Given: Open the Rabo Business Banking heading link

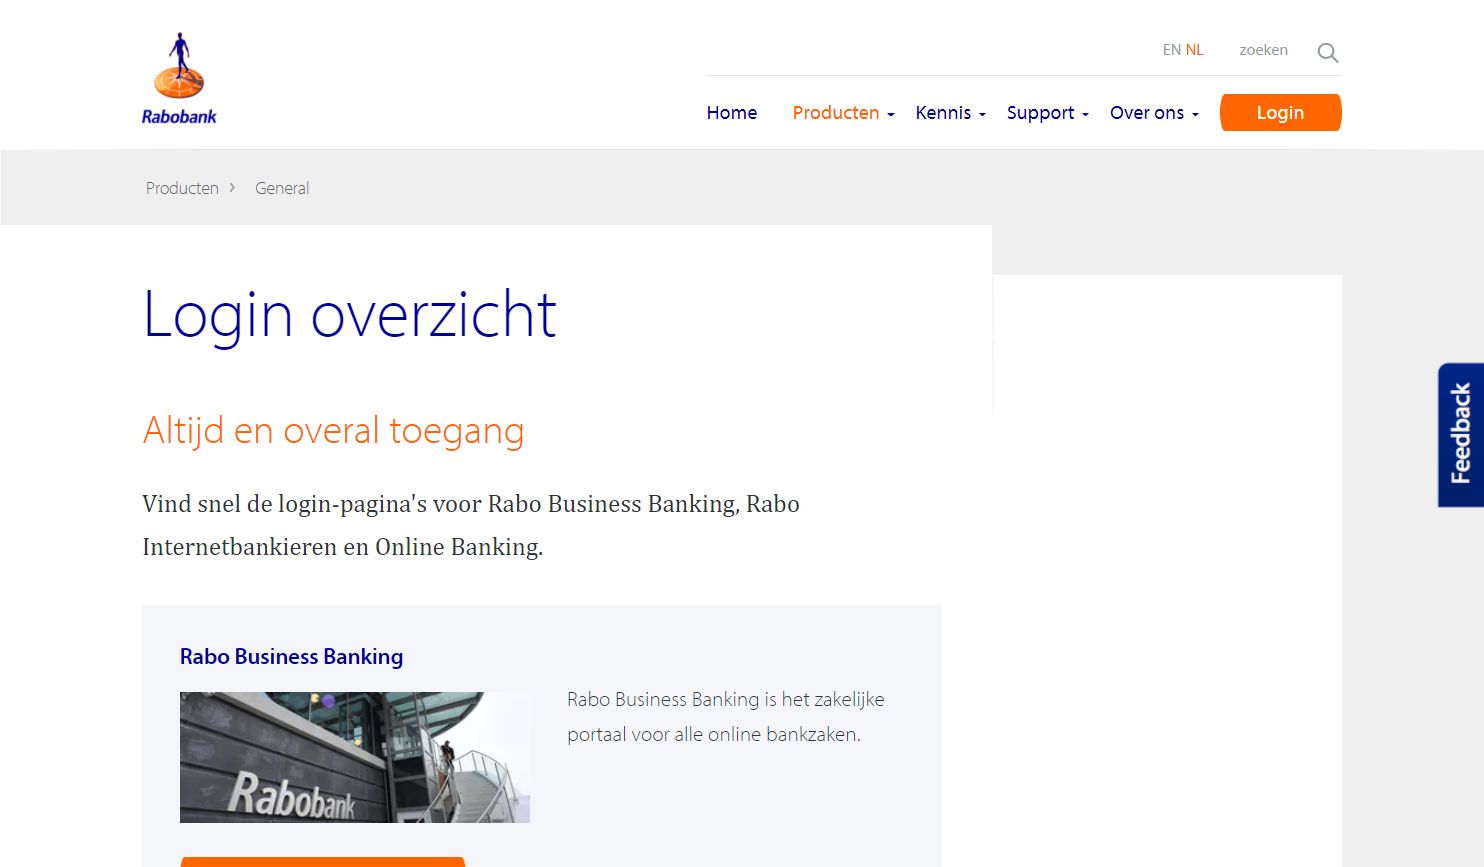Looking at the screenshot, I should click(291, 657).
